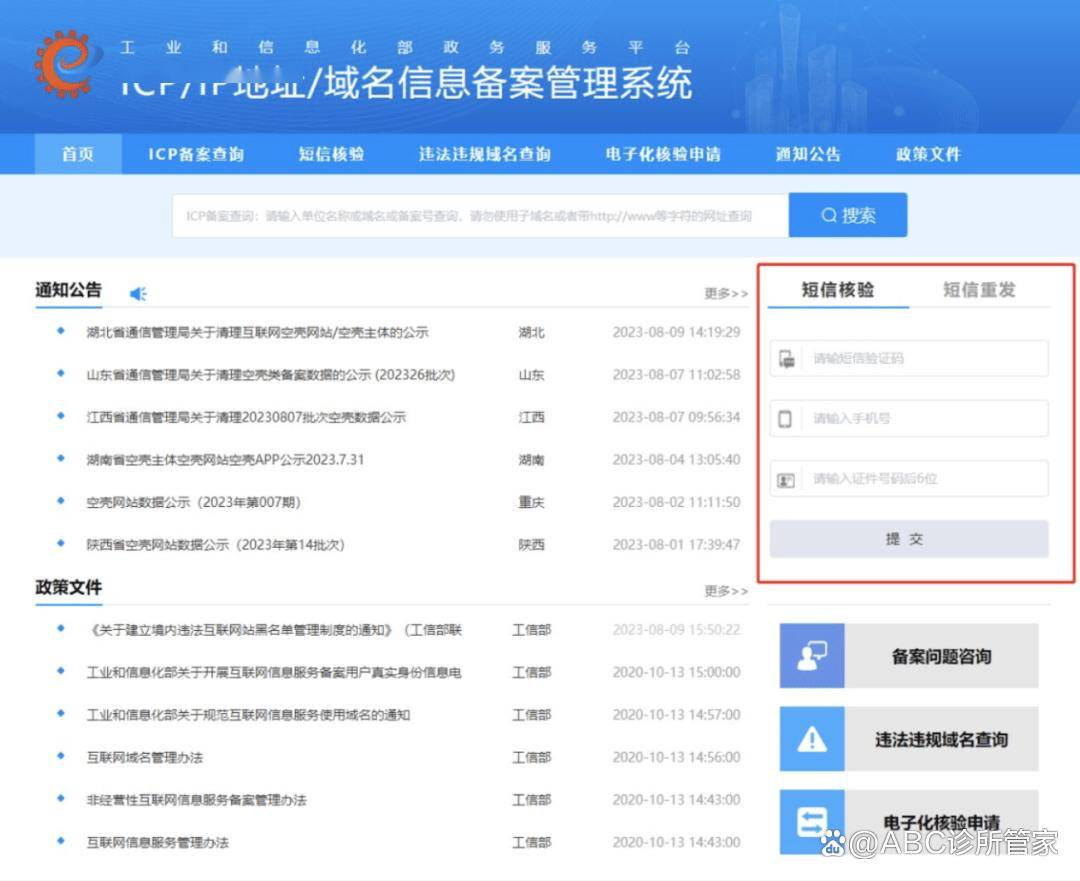This screenshot has width=1080, height=881.
Task: Open the 互联网域名管理办法 document
Action: [x=145, y=758]
